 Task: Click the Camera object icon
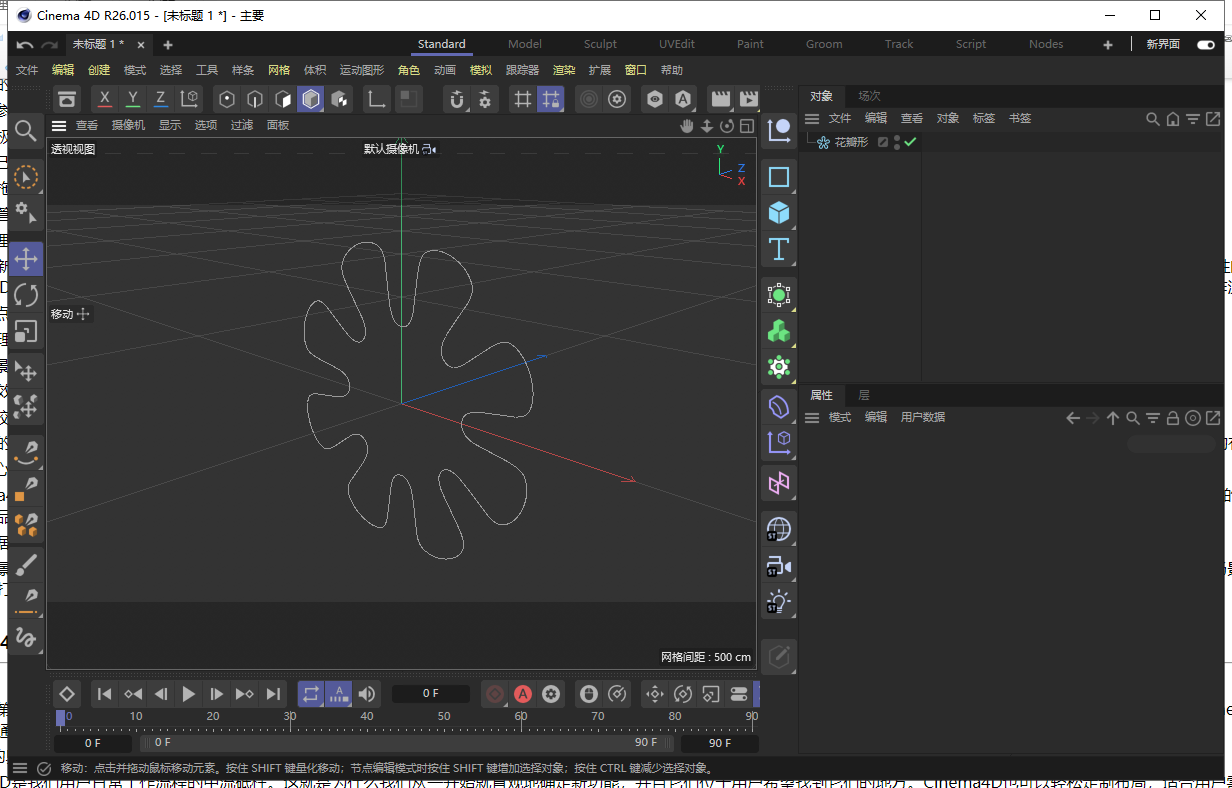tap(779, 566)
